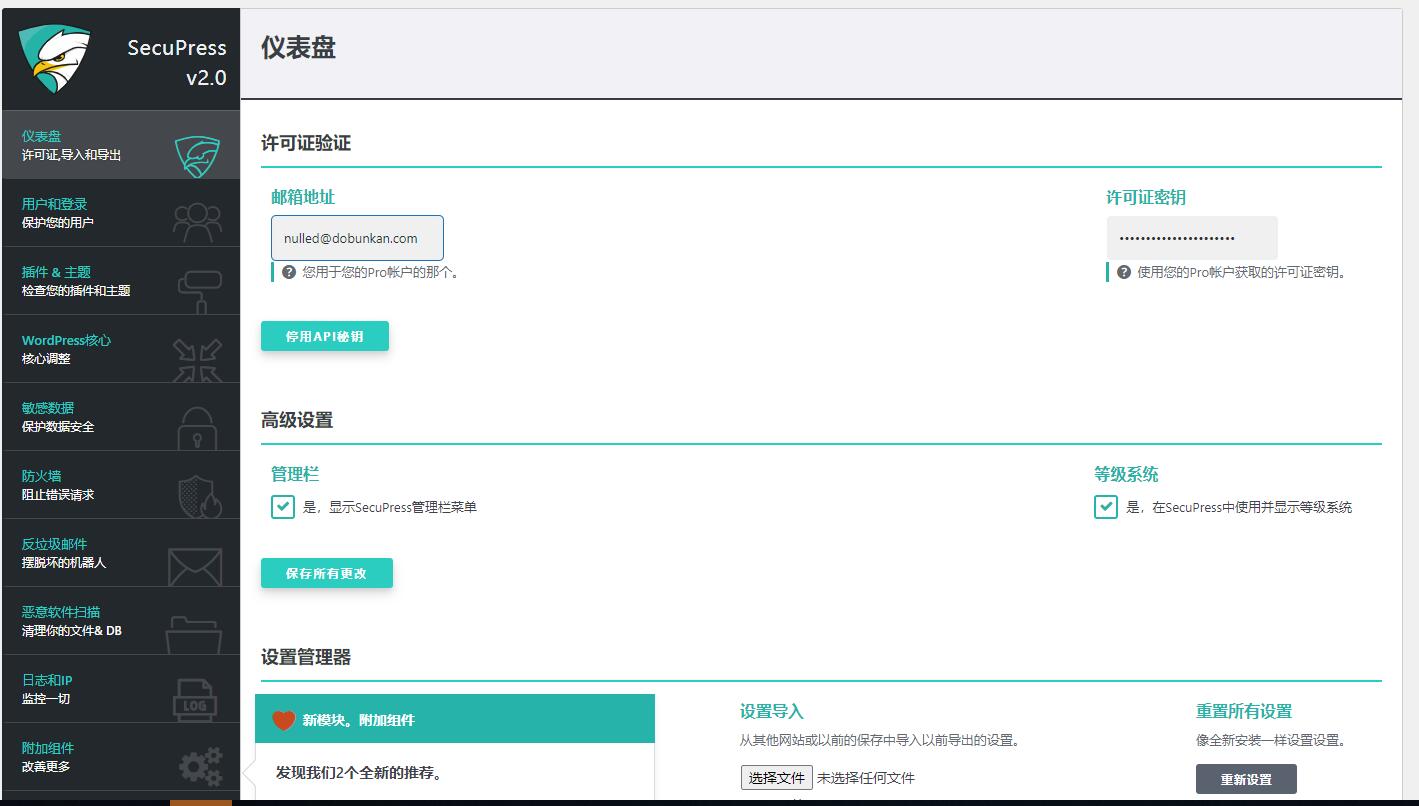The height and width of the screenshot is (806, 1419).
Task: Click the paint roller icon for plugins & themes
Action: [199, 291]
